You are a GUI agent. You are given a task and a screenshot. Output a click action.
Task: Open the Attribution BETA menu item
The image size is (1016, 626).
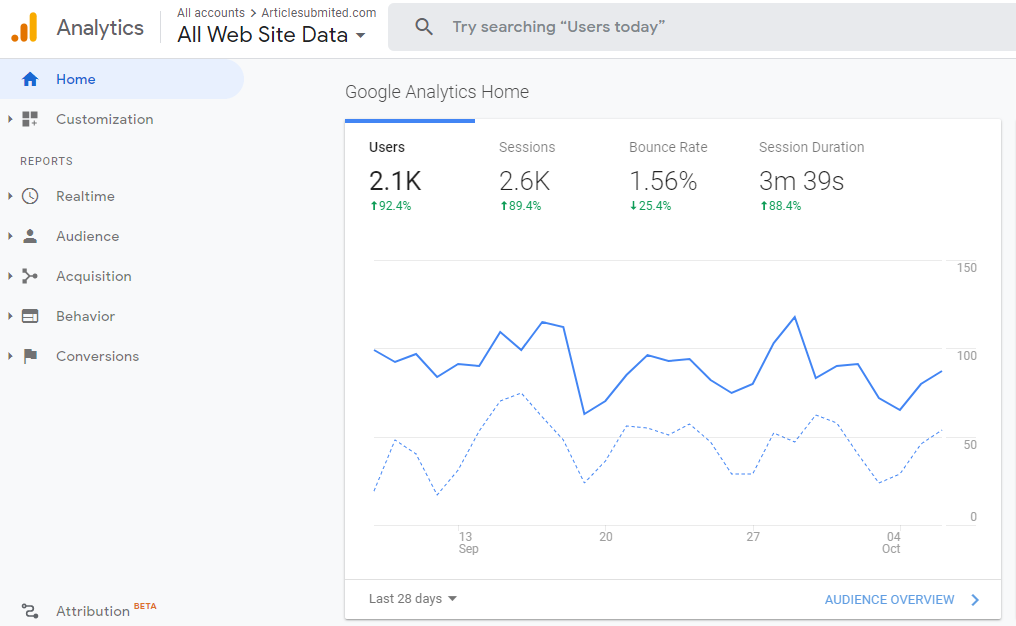click(x=106, y=610)
